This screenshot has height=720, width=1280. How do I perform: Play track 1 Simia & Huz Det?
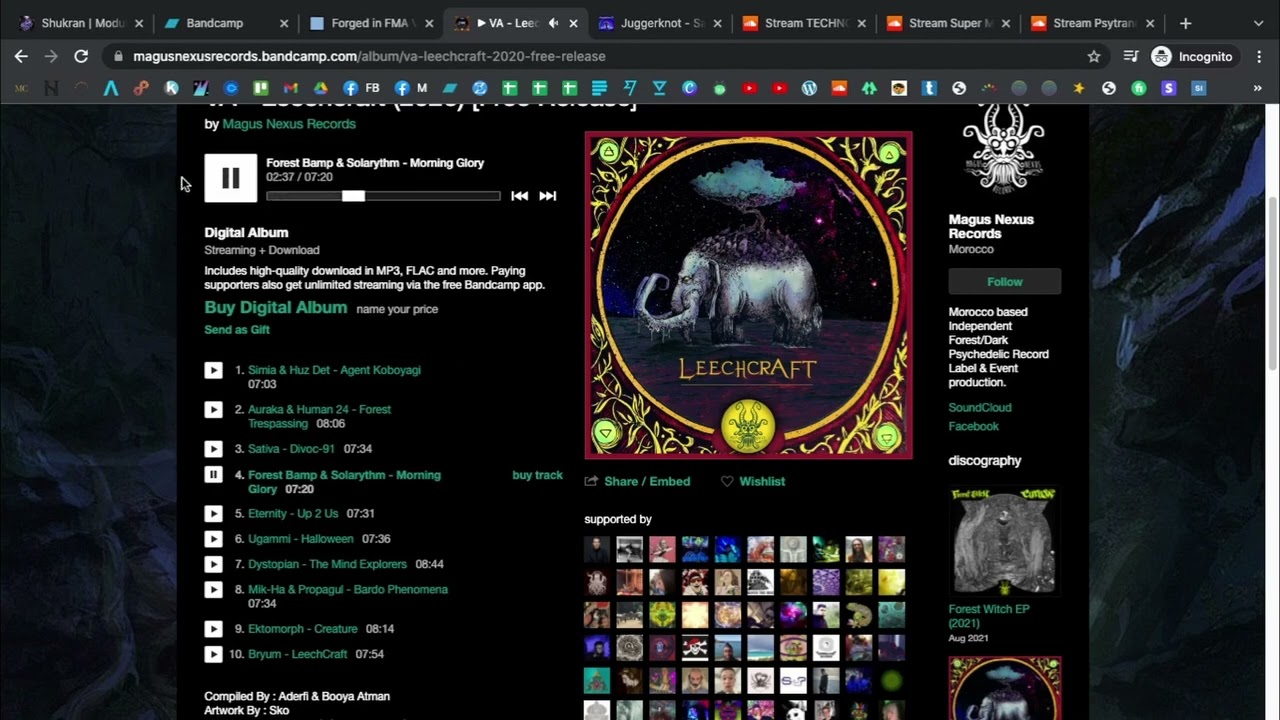point(213,370)
